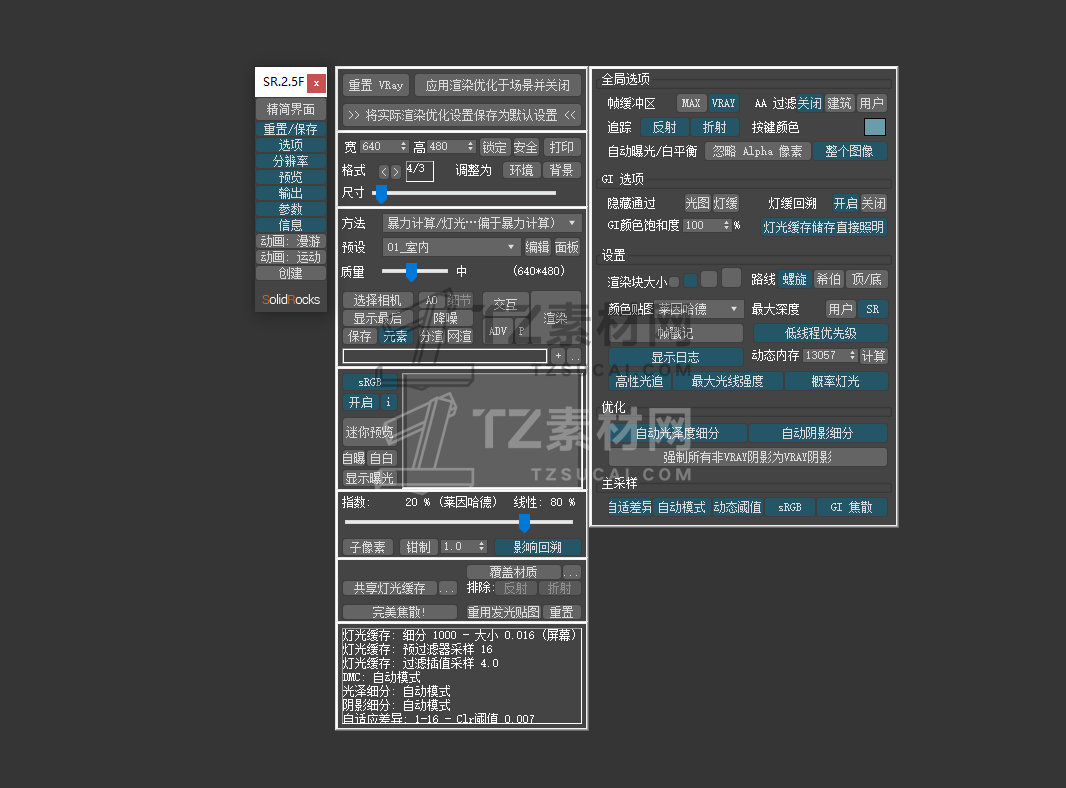Open the 共享灯光缓存 ellipsis button
Screen dimensions: 1066x788
point(447,588)
